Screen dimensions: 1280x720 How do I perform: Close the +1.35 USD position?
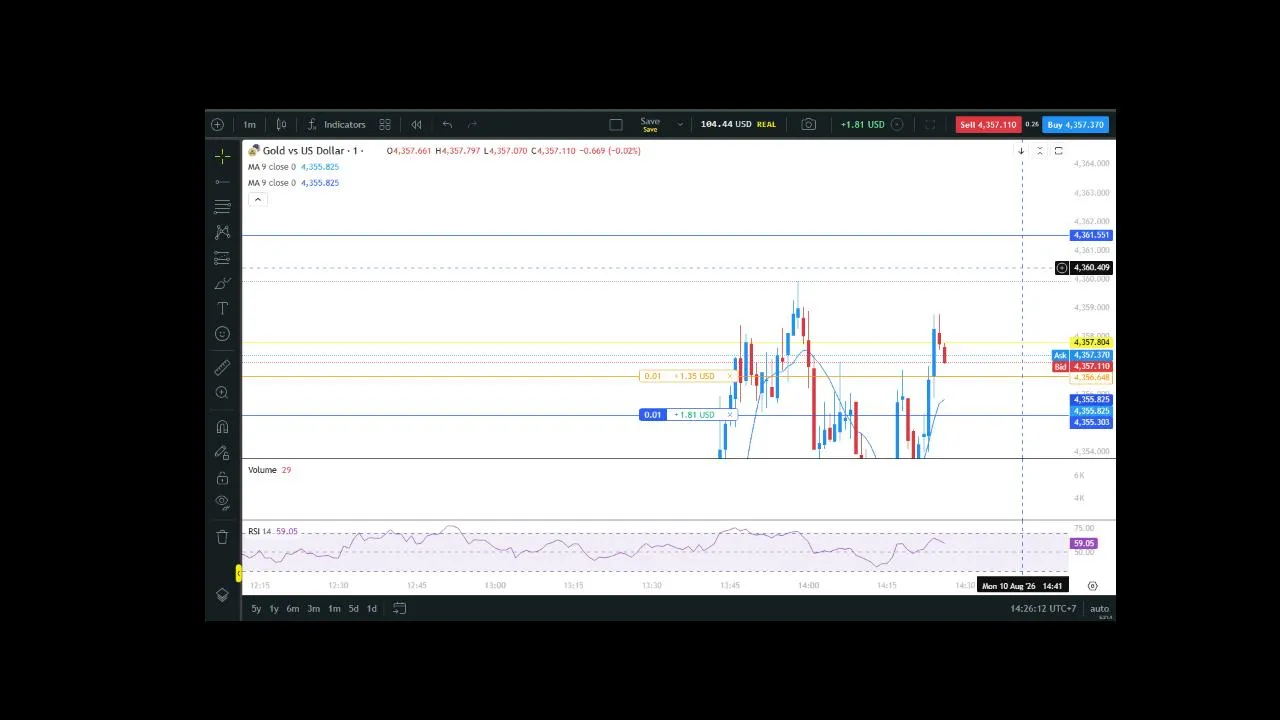coord(730,376)
